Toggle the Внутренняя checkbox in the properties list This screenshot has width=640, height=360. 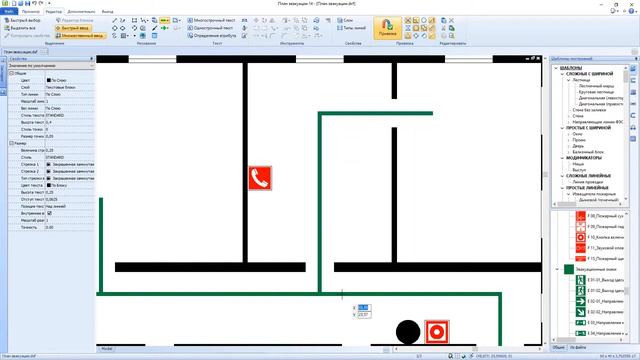click(49, 213)
